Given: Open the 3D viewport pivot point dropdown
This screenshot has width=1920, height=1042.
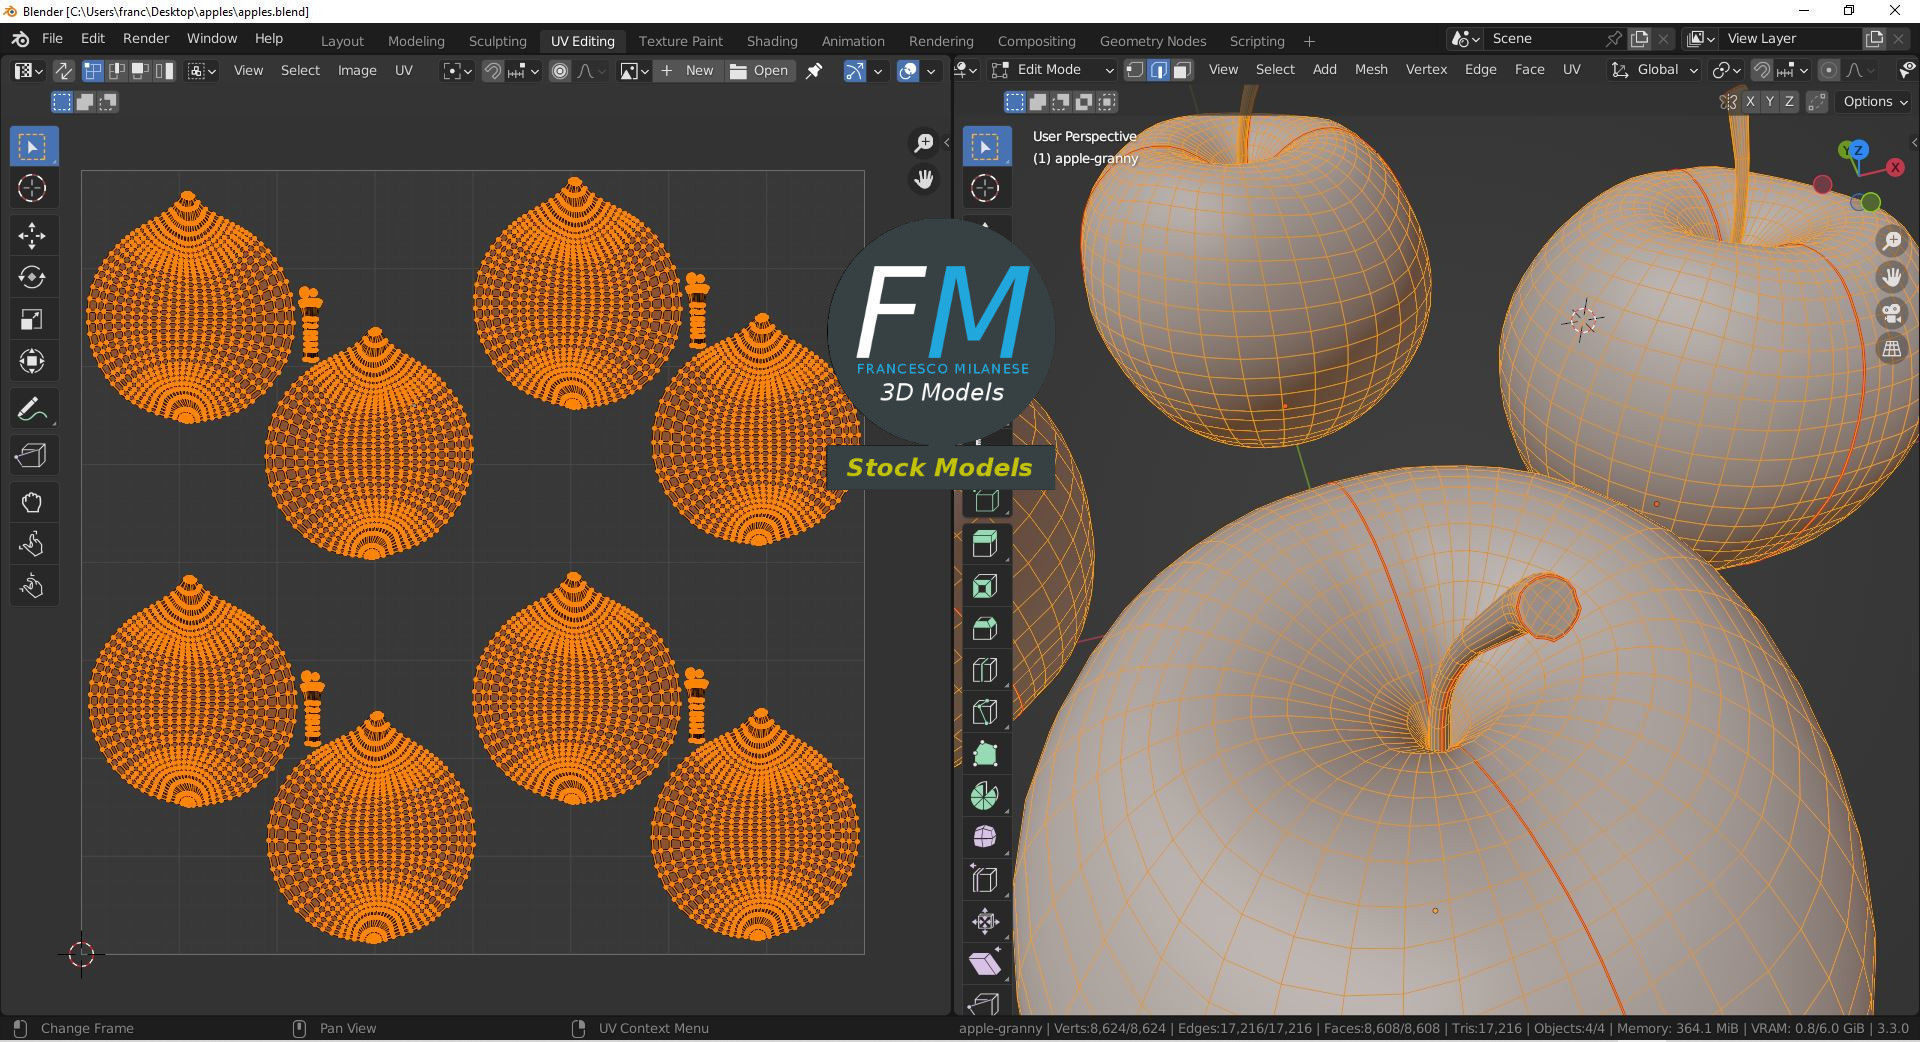Looking at the screenshot, I should (x=1727, y=70).
